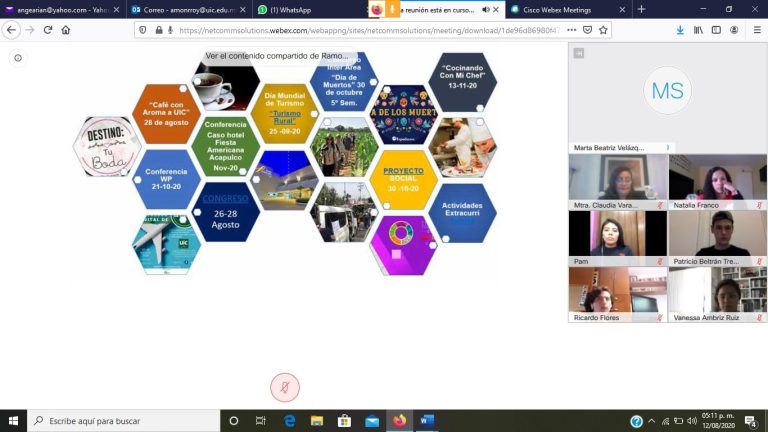768x432 pixels.
Task: Reload the page in Firefox
Action: [46, 30]
